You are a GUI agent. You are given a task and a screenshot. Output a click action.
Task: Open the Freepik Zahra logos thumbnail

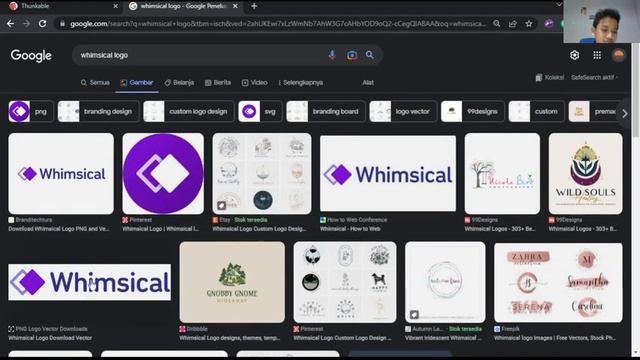558,282
